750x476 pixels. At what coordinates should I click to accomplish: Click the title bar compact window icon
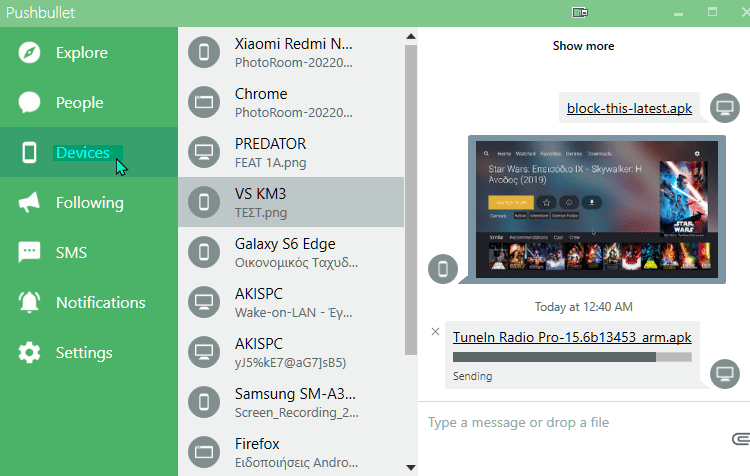tap(580, 12)
